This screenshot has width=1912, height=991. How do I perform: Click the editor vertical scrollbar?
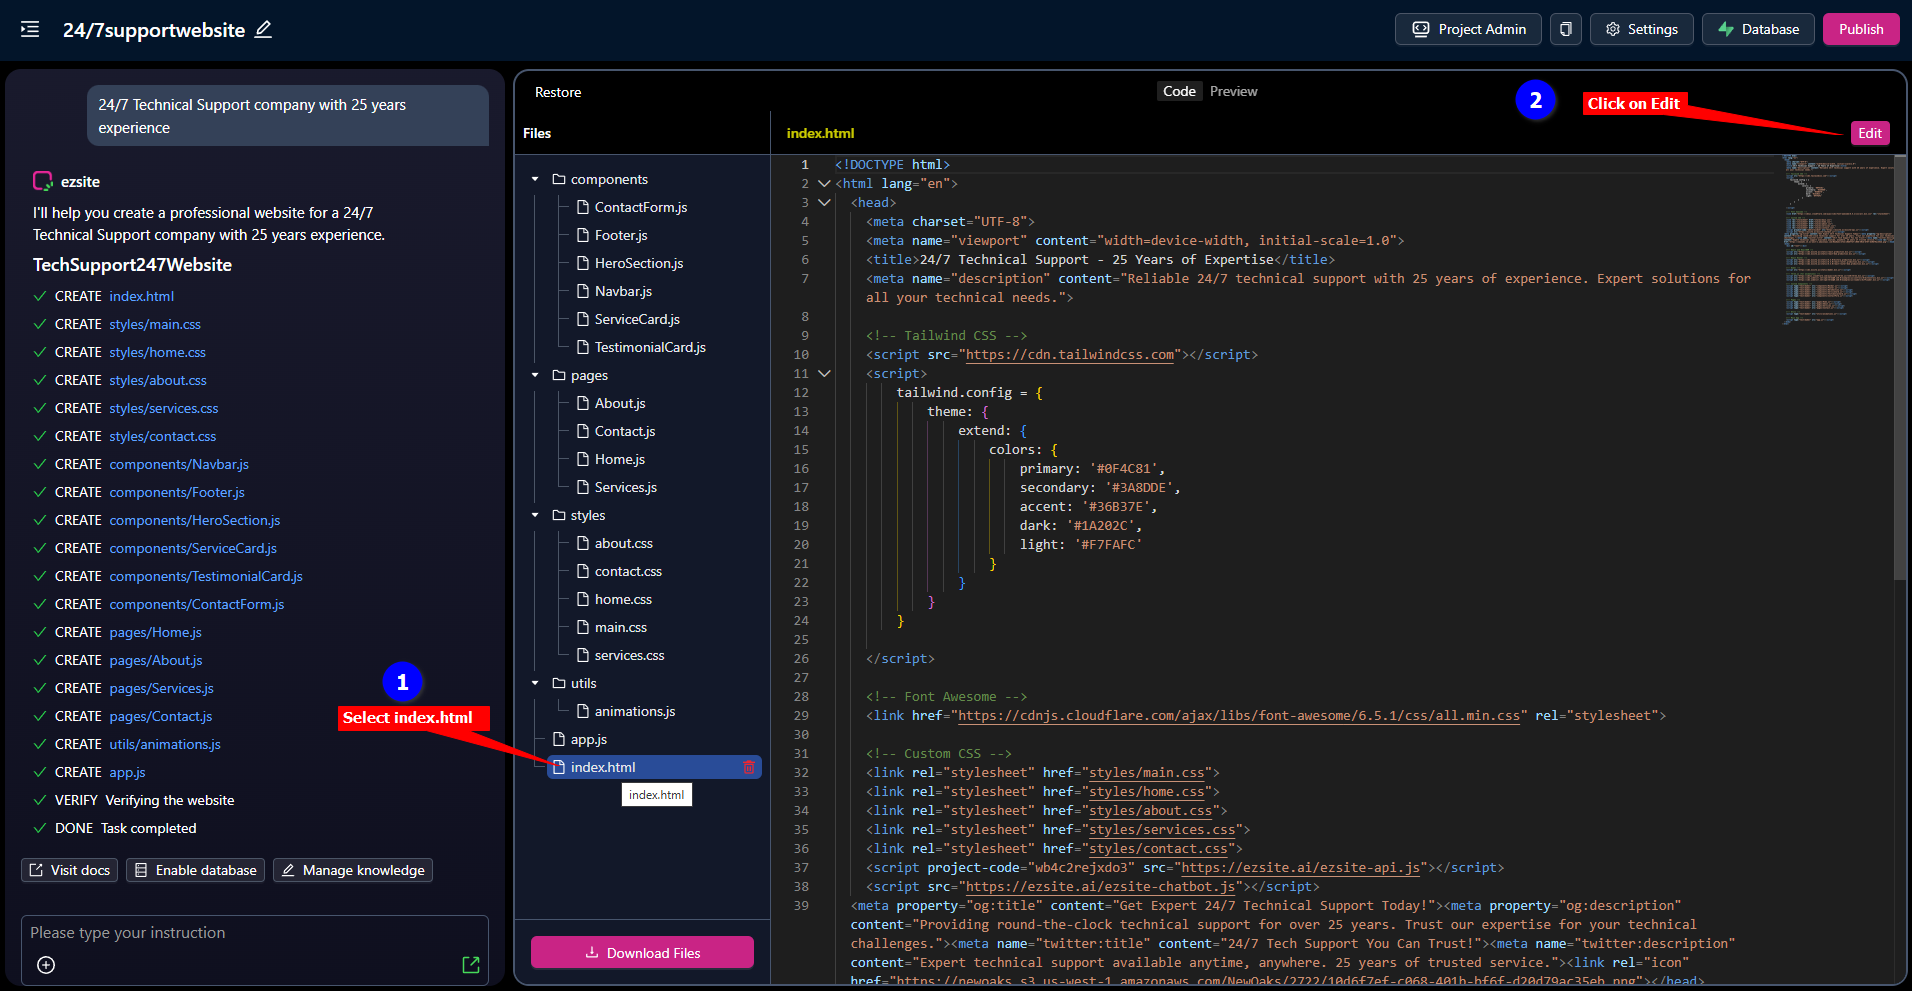(1900, 368)
